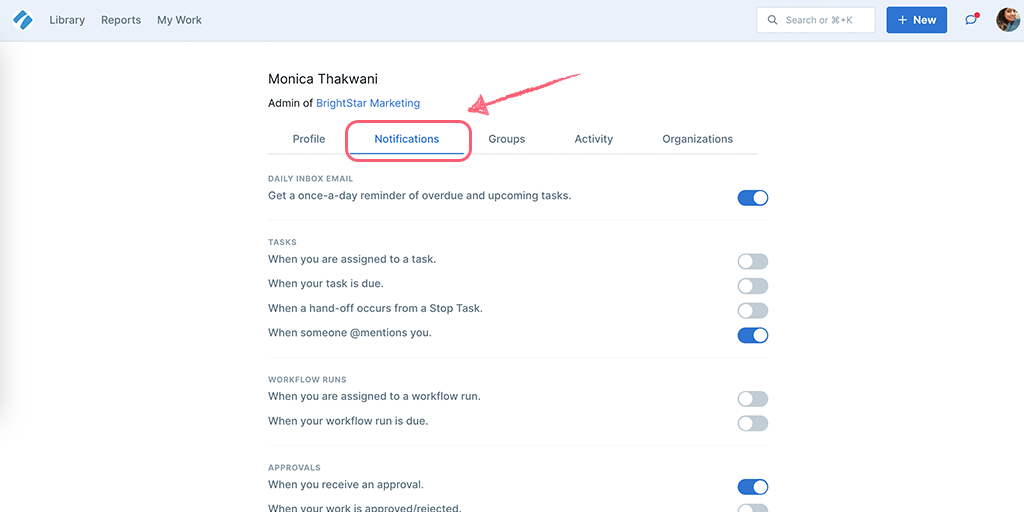Open the comments inbox icon
This screenshot has width=1024, height=512.
pos(972,20)
